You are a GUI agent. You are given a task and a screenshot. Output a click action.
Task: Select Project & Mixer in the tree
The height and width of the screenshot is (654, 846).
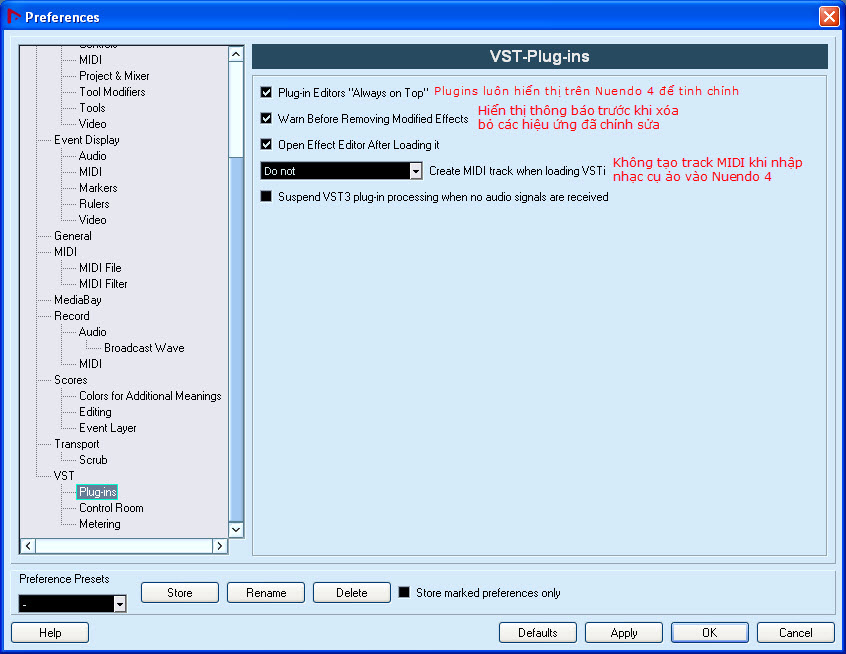click(114, 76)
